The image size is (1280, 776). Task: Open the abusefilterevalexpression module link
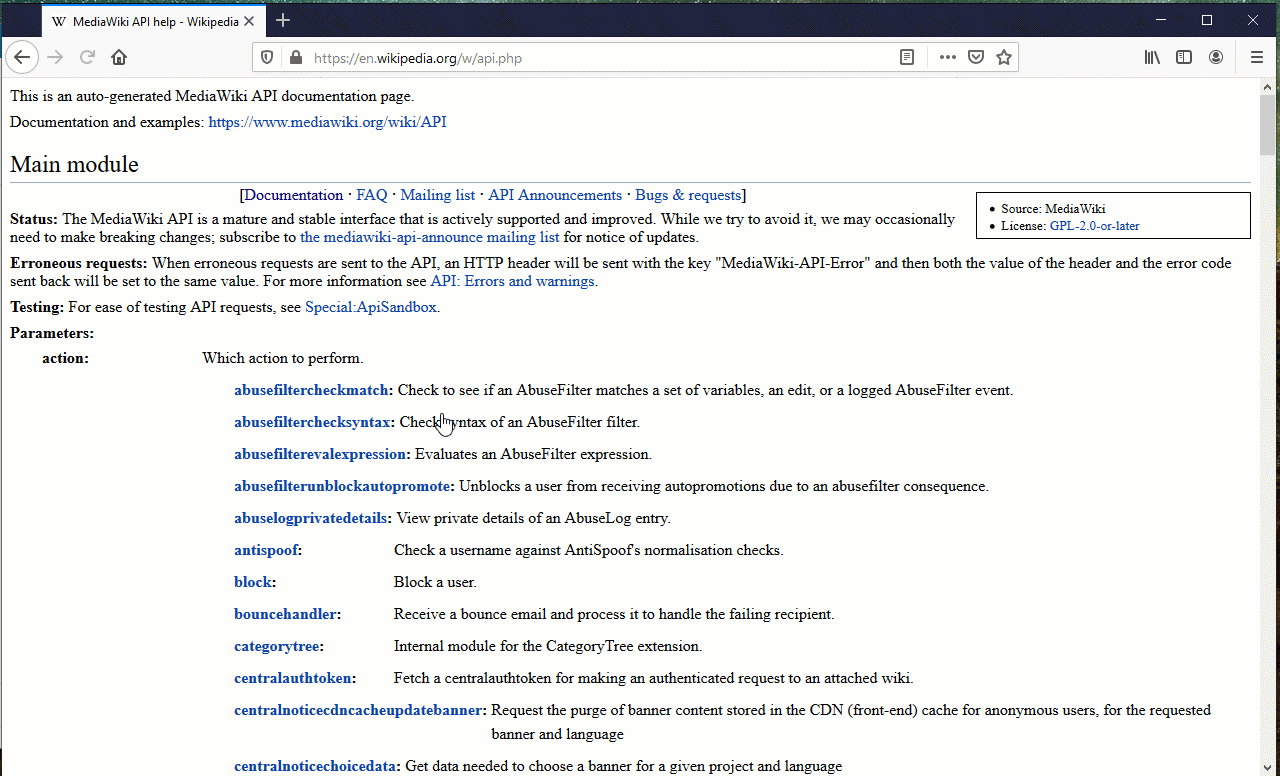320,454
